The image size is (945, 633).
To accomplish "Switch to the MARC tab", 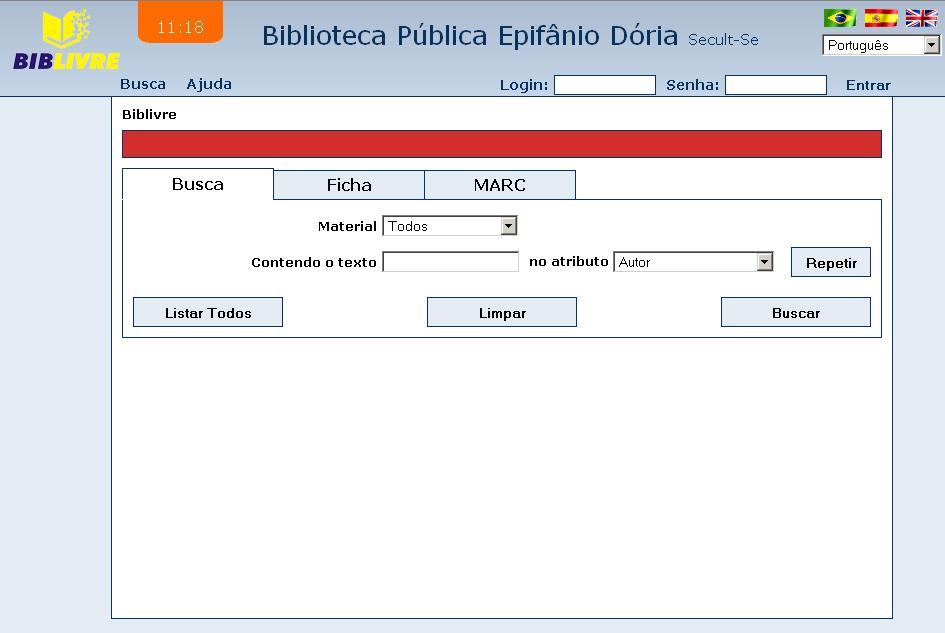I will 500,184.
